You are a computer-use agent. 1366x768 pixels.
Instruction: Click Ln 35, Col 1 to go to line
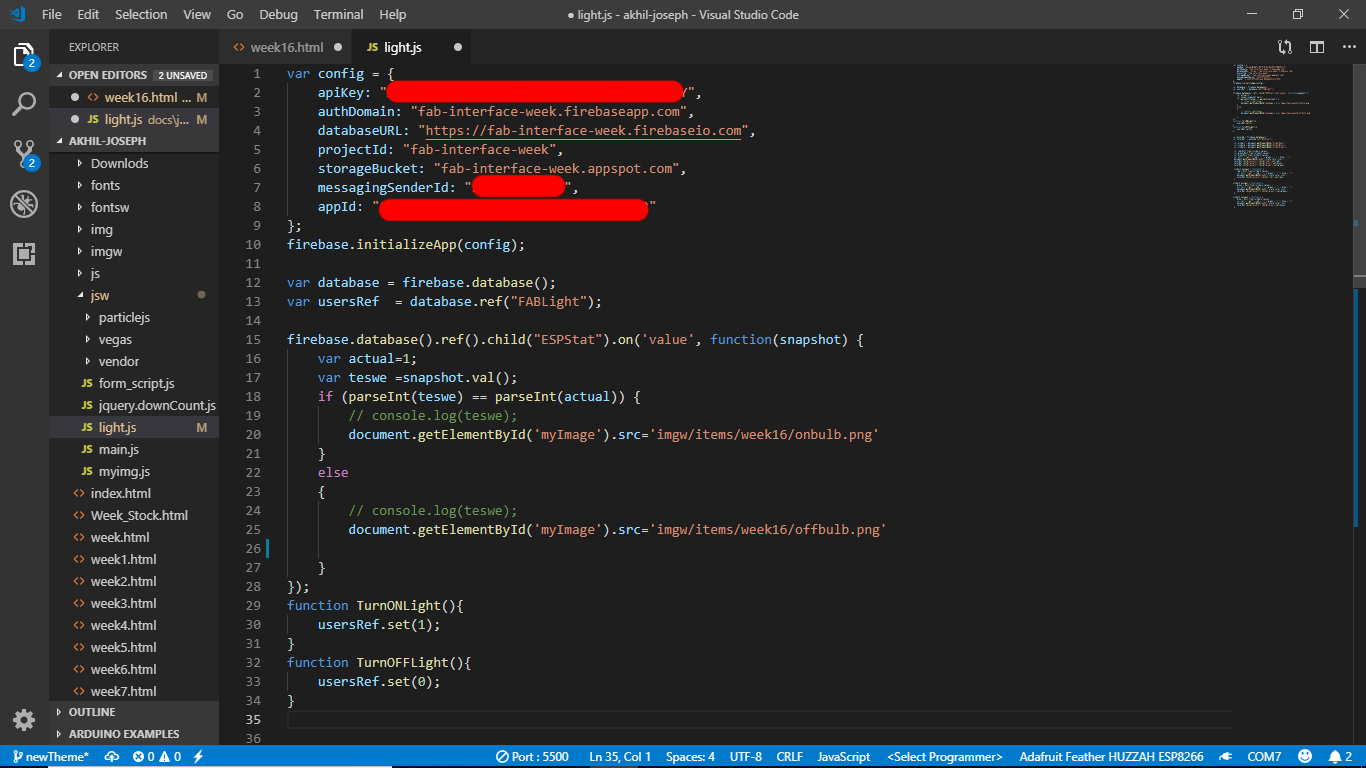[x=620, y=757]
